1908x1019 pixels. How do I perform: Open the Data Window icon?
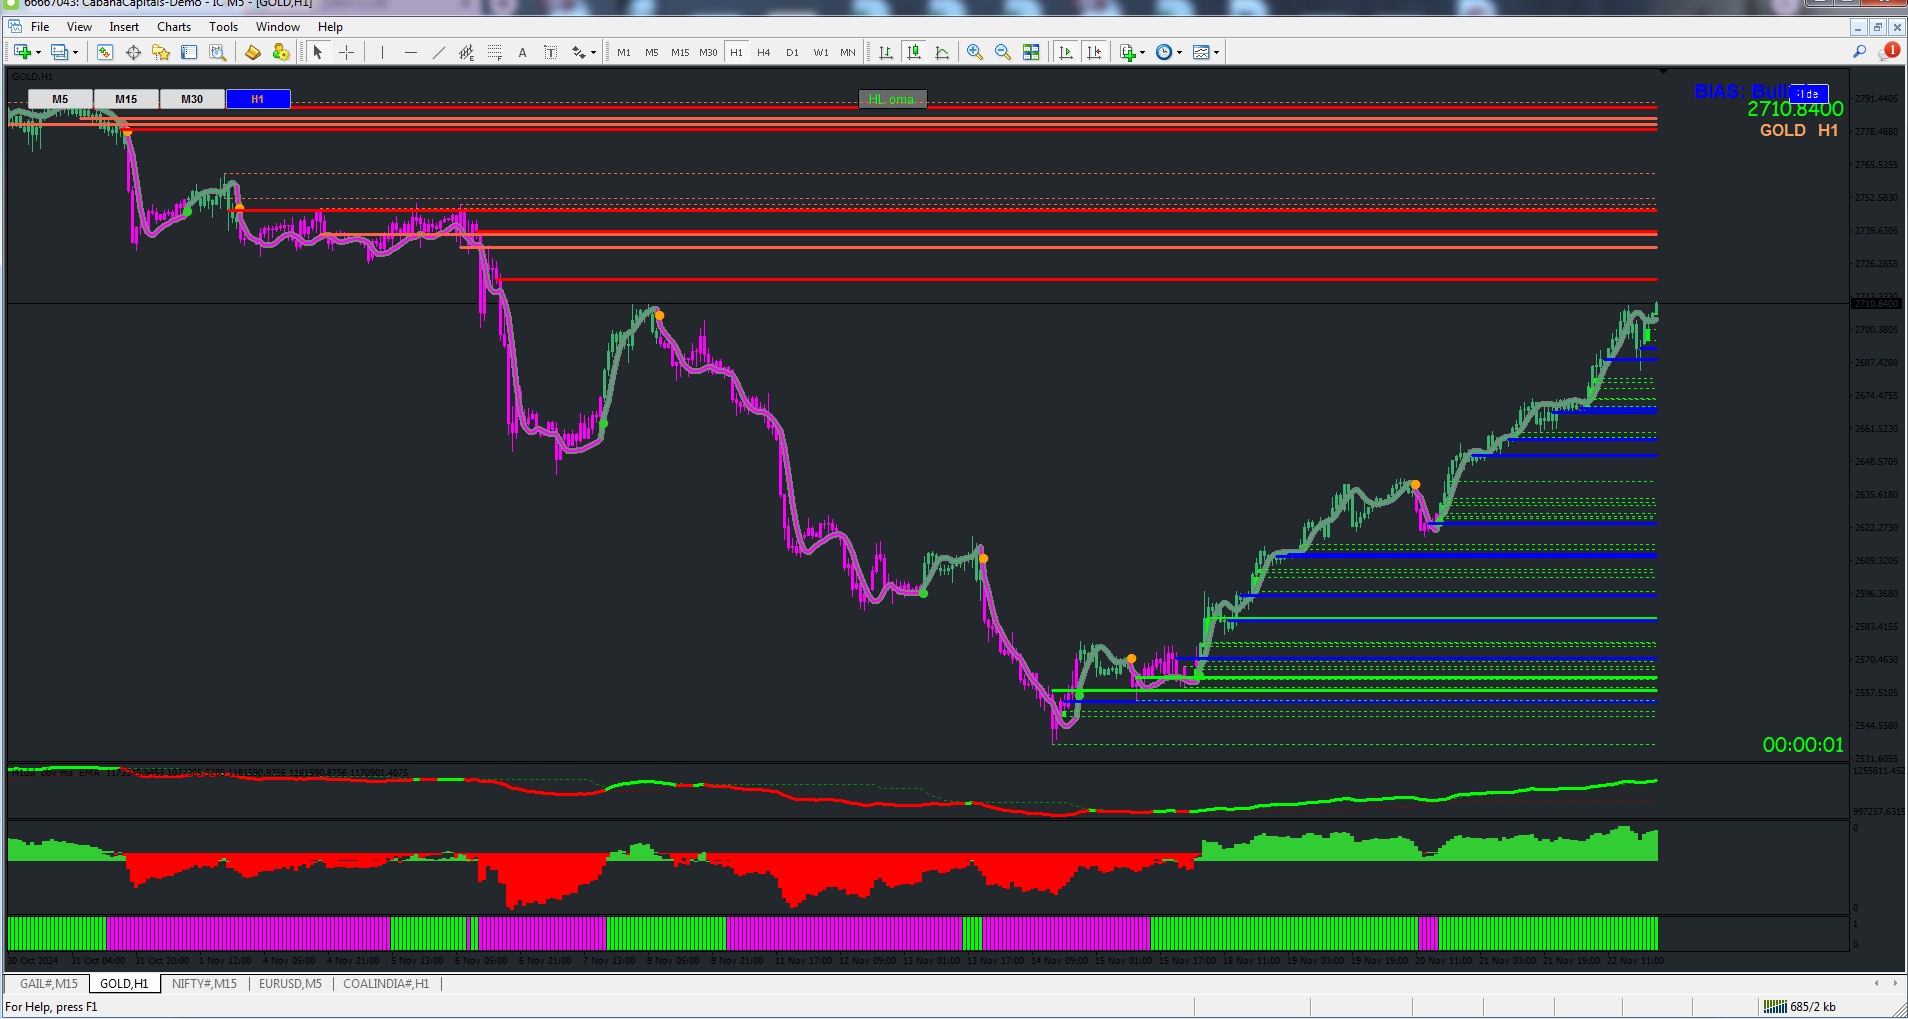[x=133, y=52]
